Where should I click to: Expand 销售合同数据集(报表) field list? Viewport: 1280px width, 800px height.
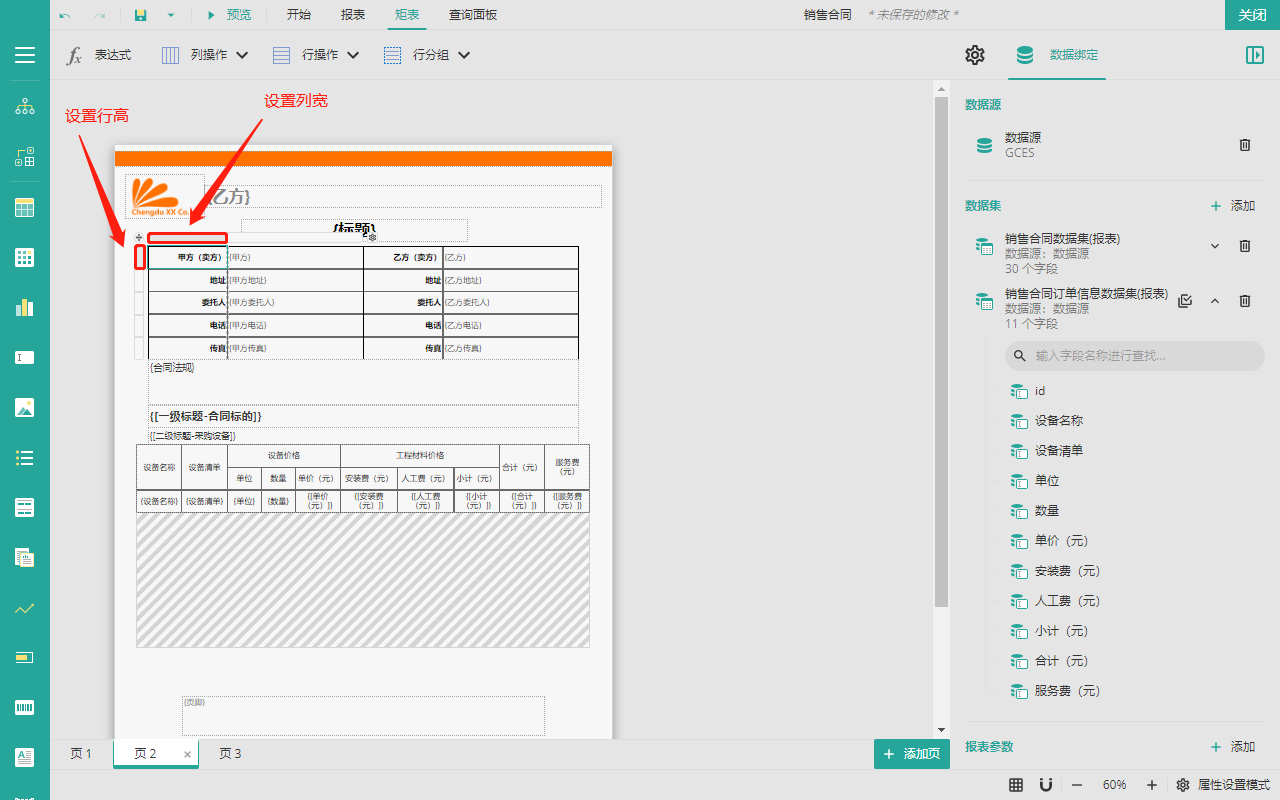point(1215,246)
